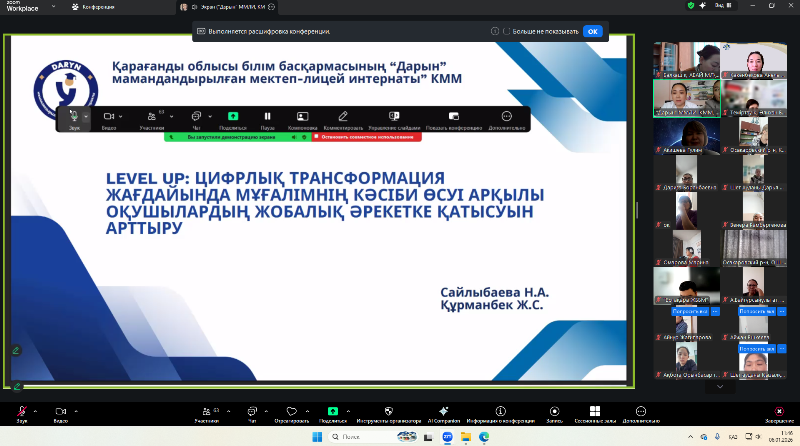Click green Поделиться icon in floating toolbar
The height and width of the screenshot is (446, 800).
[x=233, y=116]
